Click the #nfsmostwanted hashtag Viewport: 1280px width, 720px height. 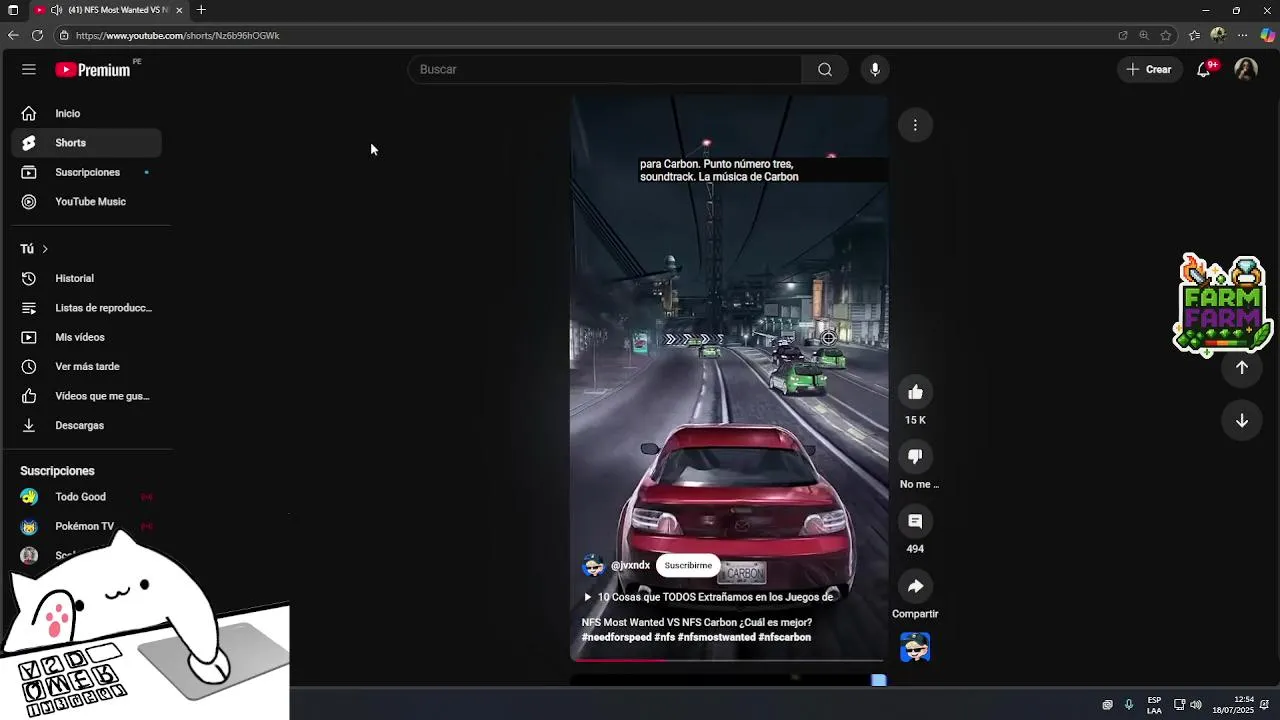716,637
